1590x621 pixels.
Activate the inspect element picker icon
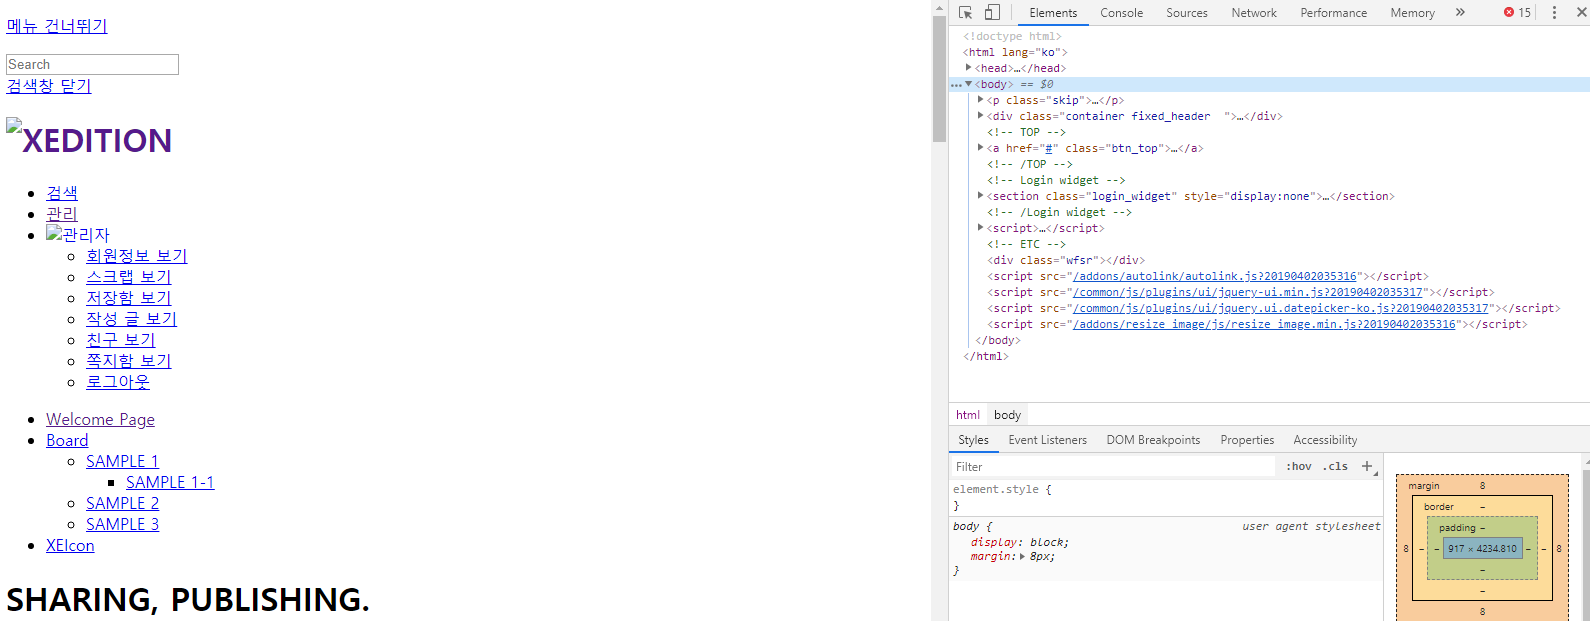tap(965, 13)
